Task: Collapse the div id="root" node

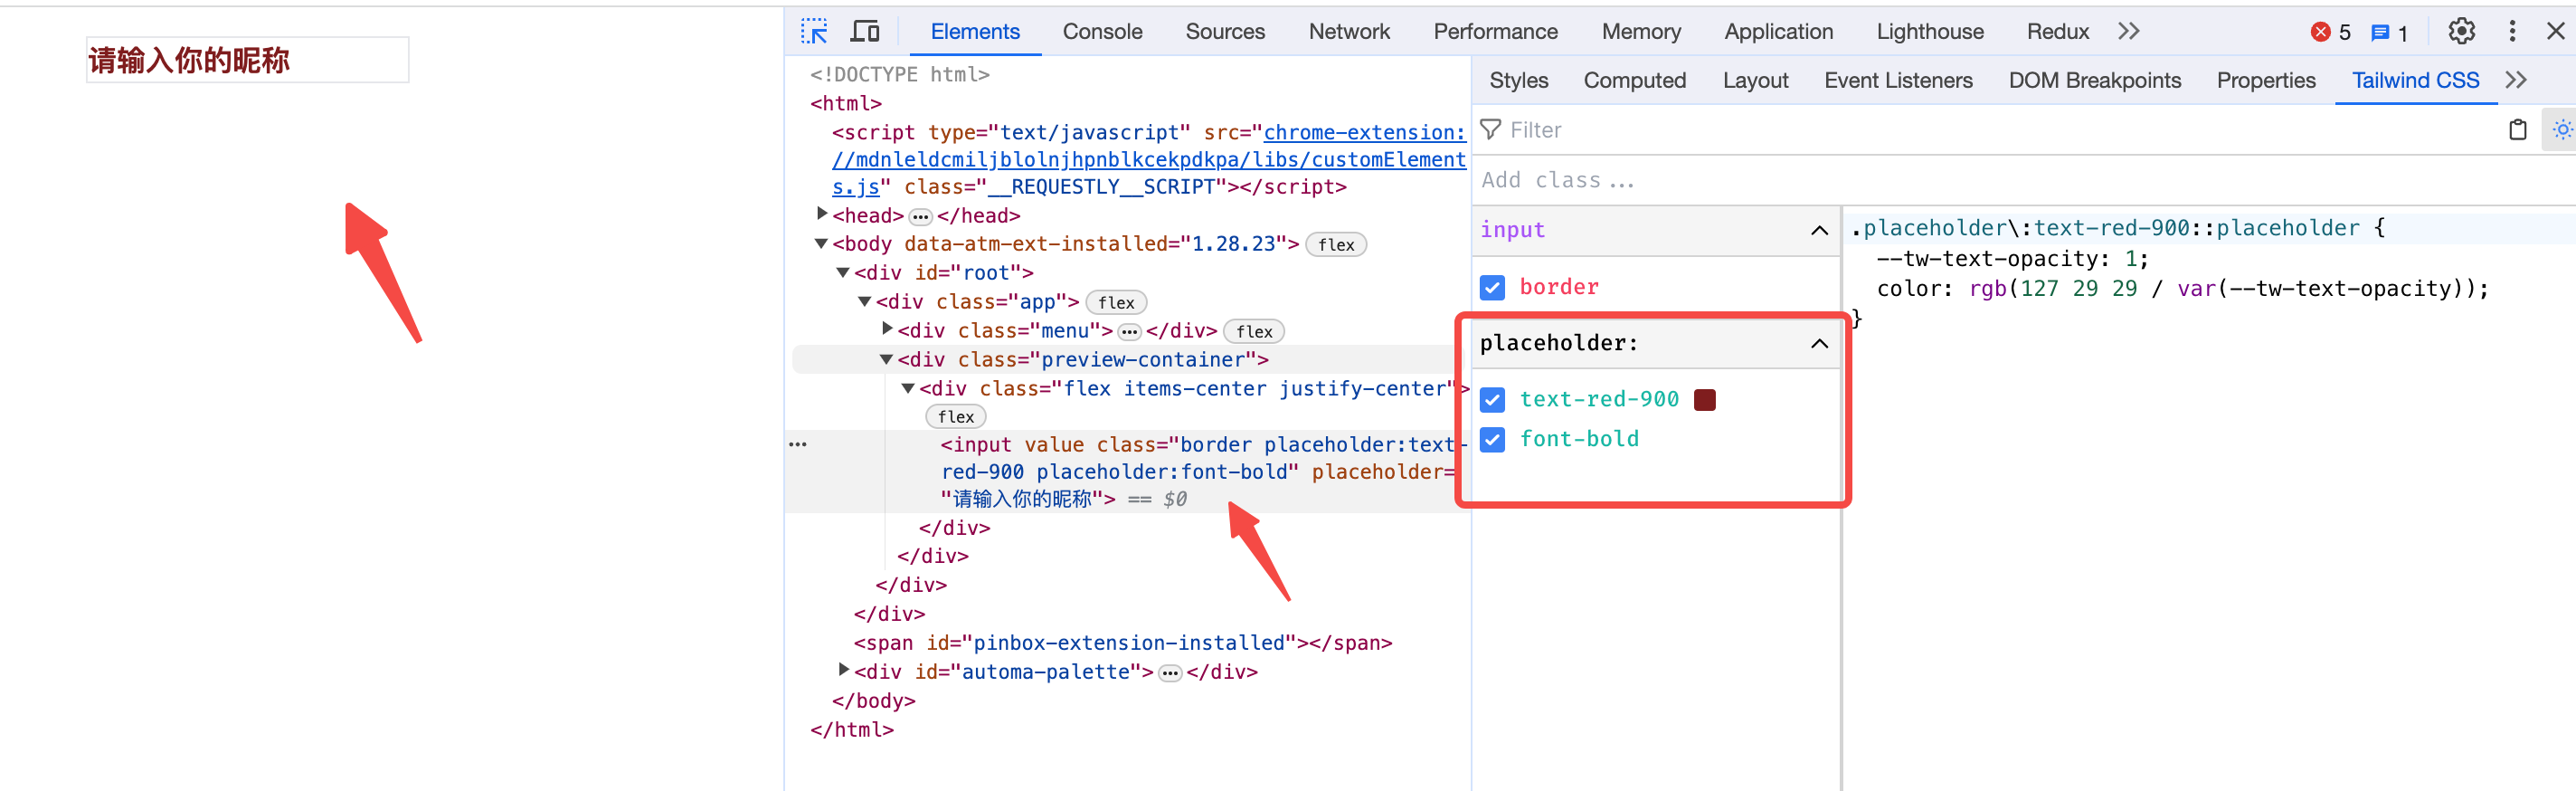Action: (x=843, y=272)
